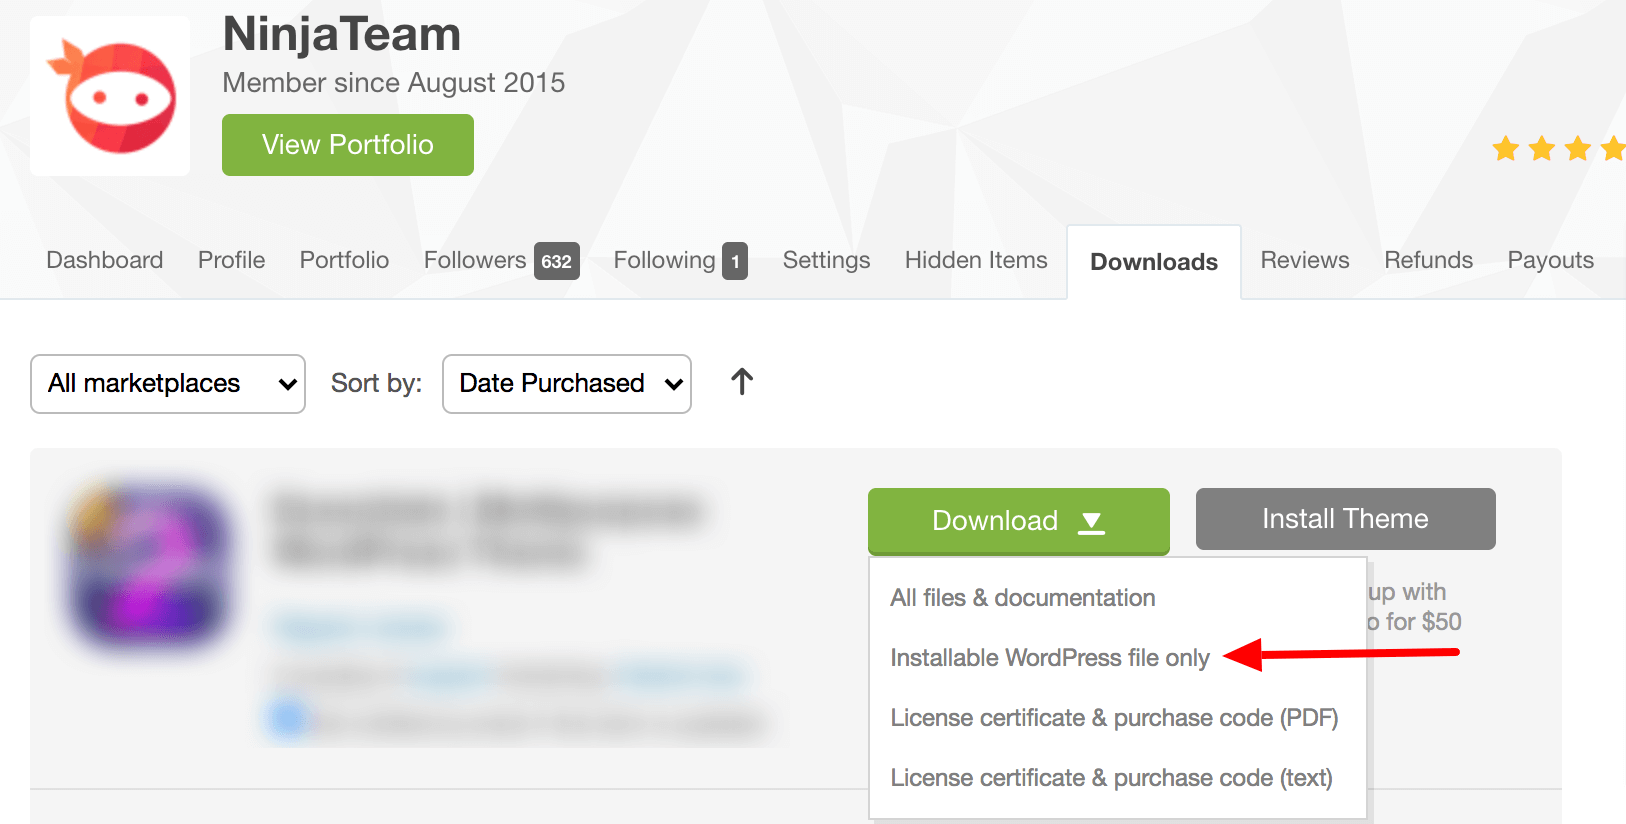
Task: Open the Dashboard tab
Action: click(105, 260)
